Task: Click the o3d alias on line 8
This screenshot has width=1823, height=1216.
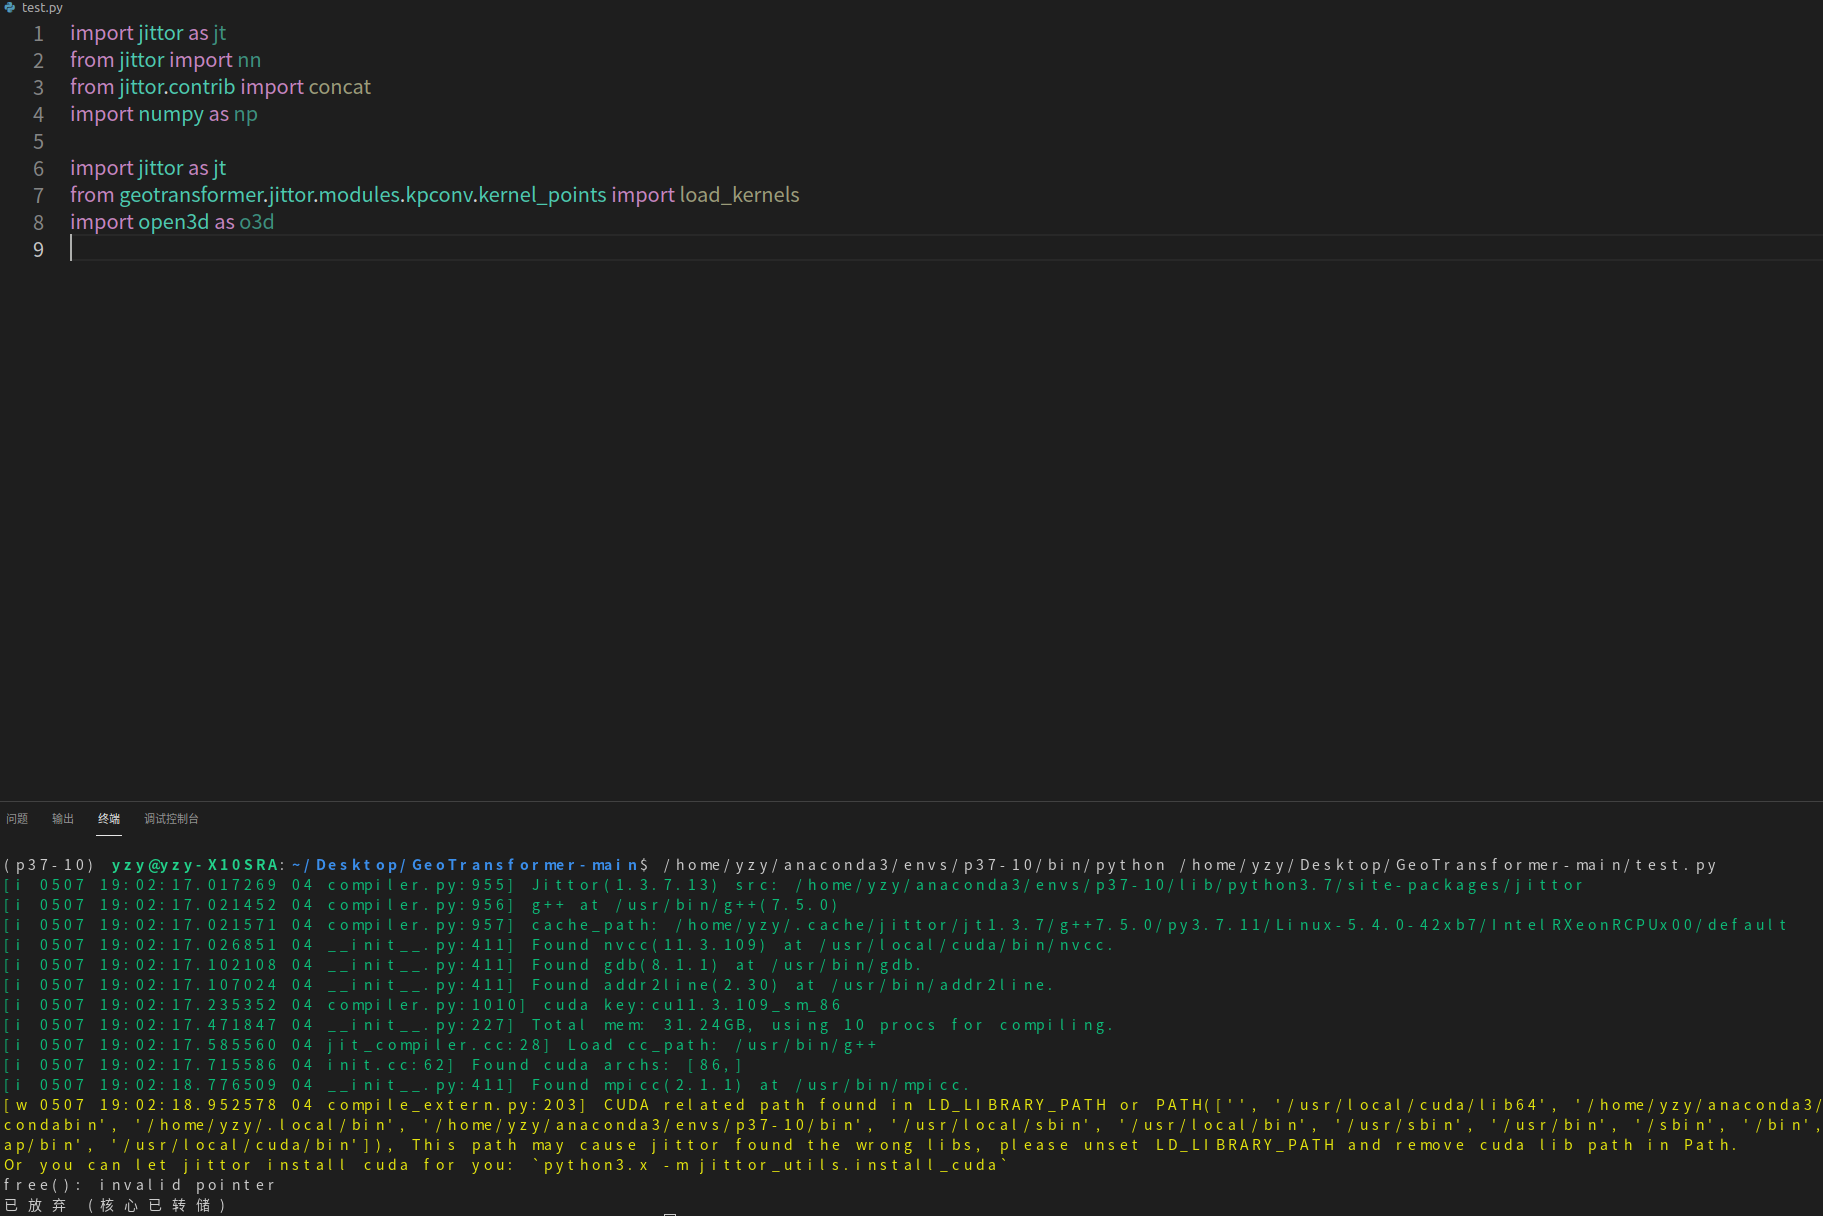Action: tap(256, 222)
